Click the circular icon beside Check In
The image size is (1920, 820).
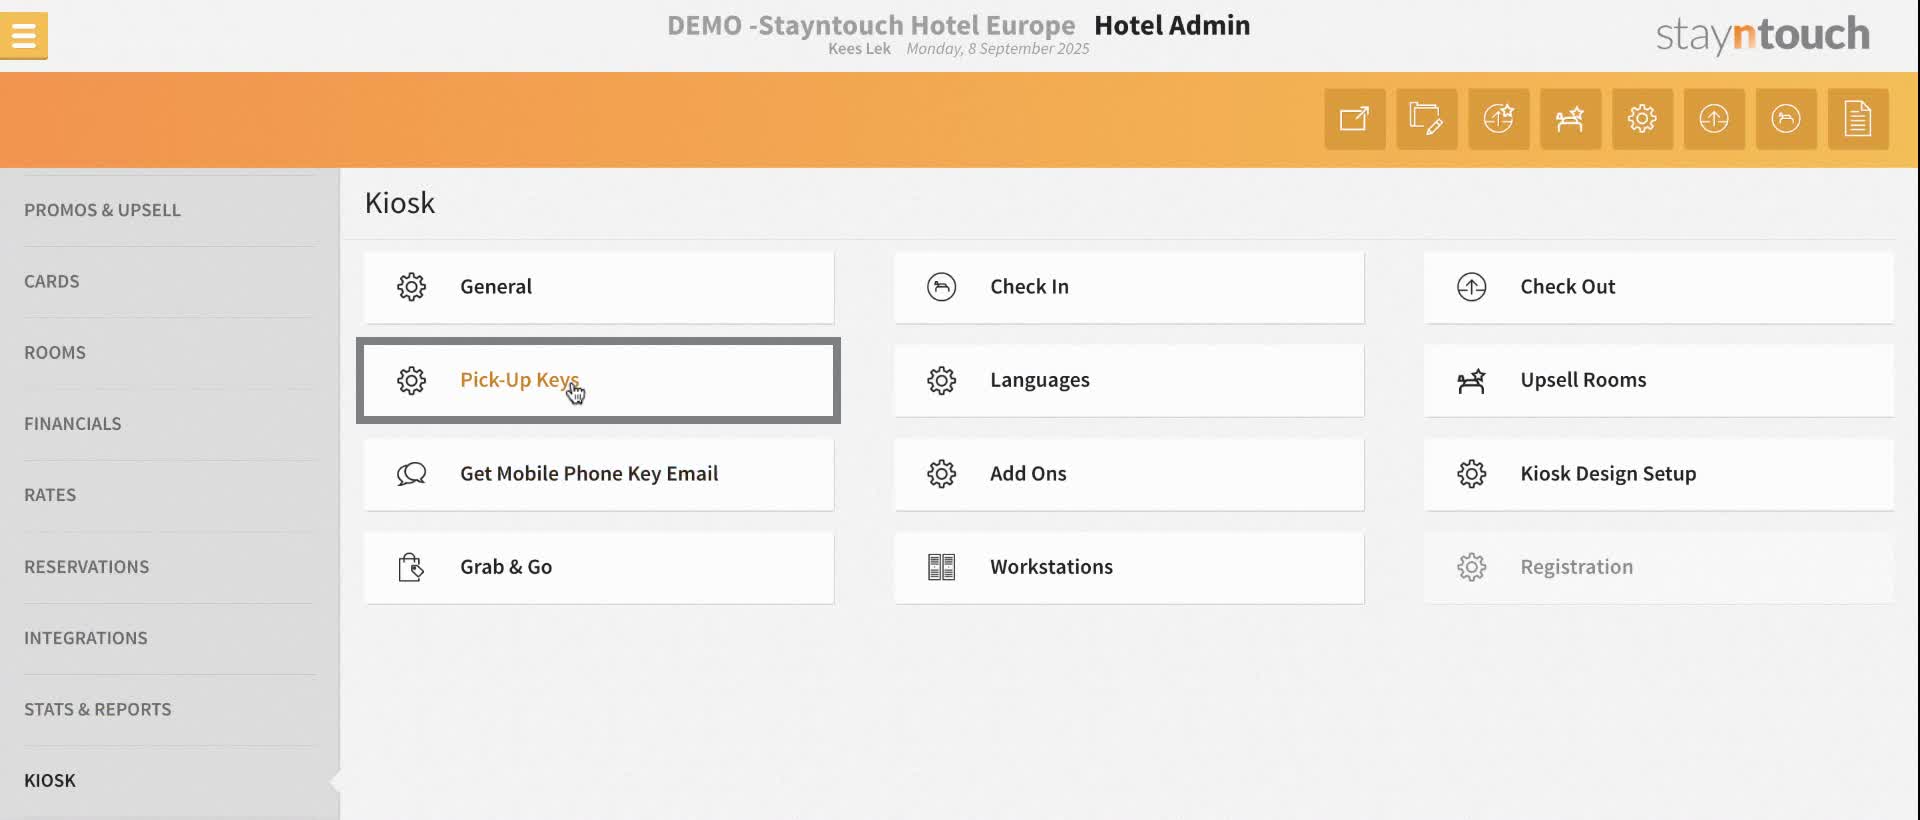(x=941, y=287)
